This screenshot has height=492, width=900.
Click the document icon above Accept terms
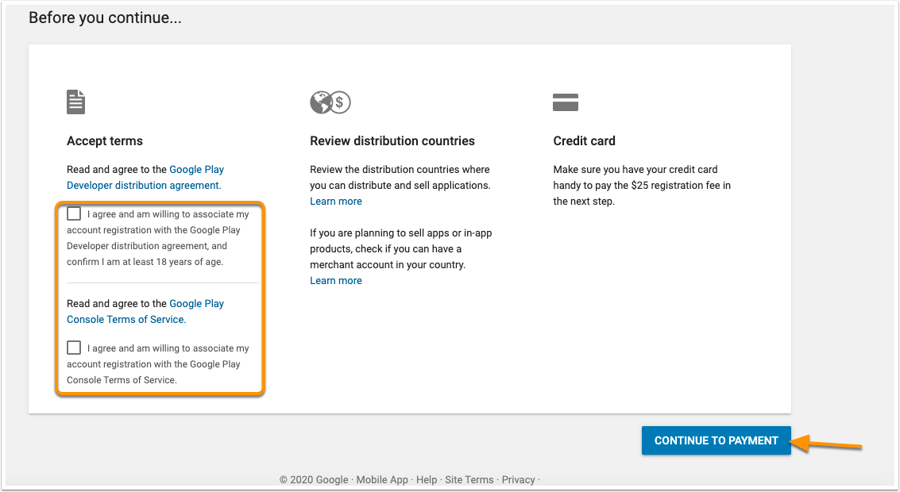point(76,102)
